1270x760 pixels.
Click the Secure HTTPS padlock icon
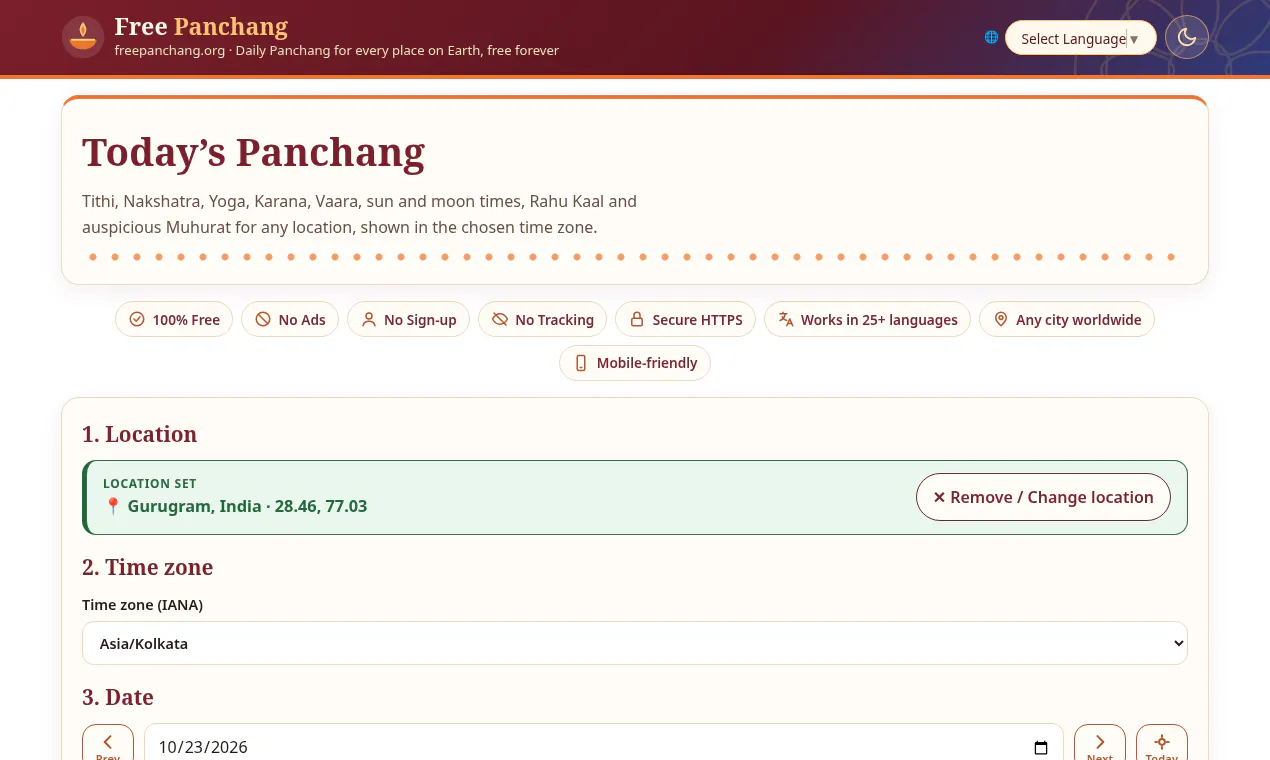[637, 320]
